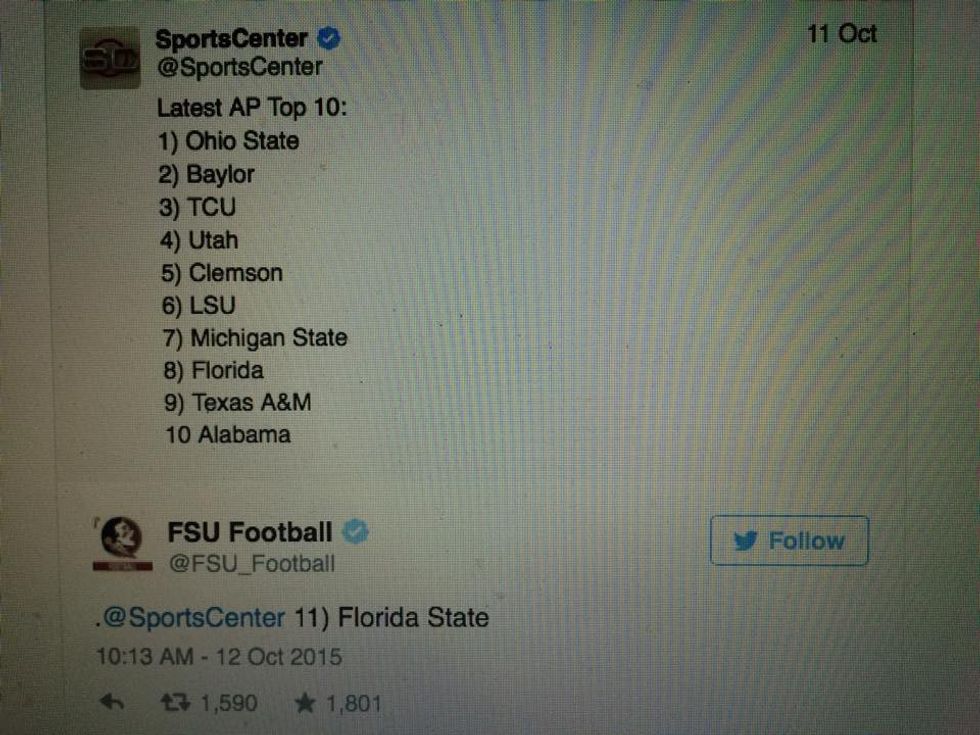View the 1,801 favorites count
Viewport: 980px width, 735px height.
352,703
